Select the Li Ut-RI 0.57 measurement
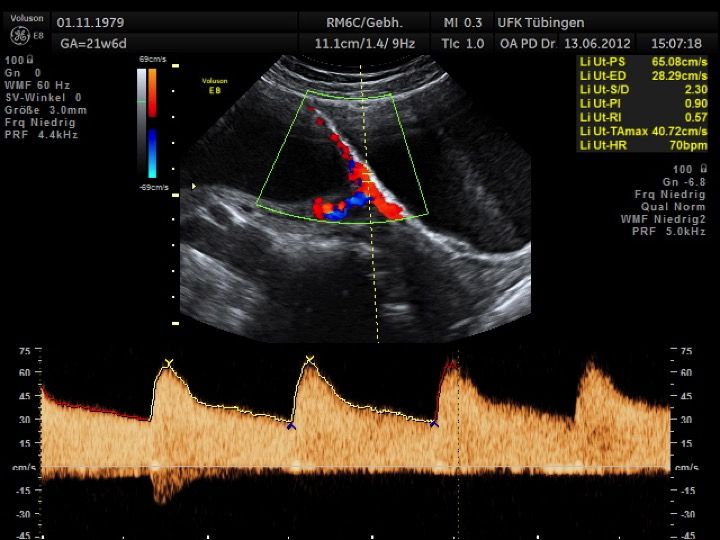 (x=637, y=117)
